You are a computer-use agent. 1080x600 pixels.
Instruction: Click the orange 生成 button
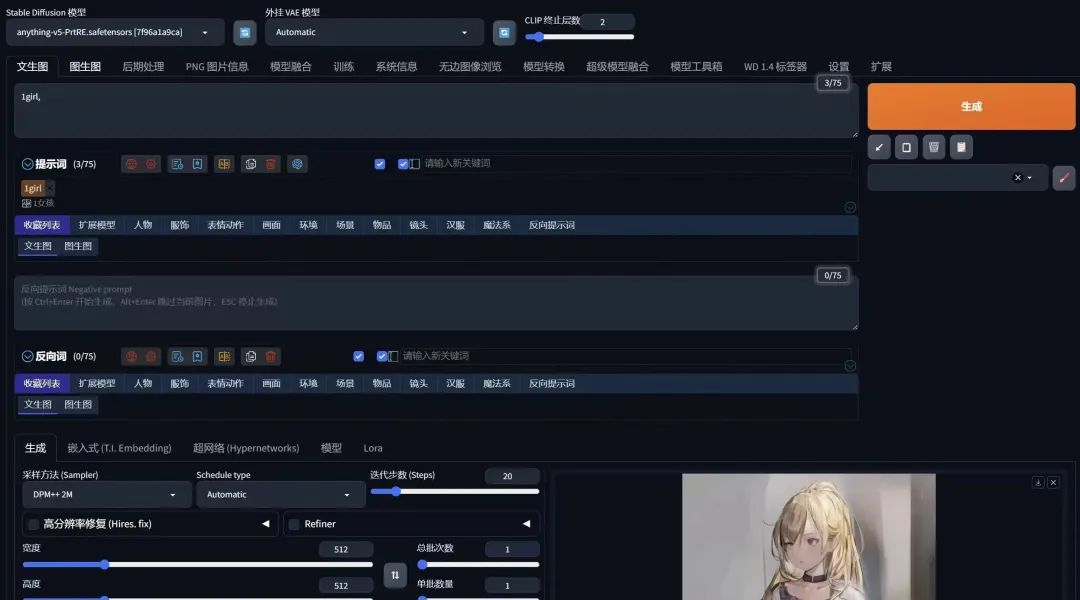pos(971,106)
